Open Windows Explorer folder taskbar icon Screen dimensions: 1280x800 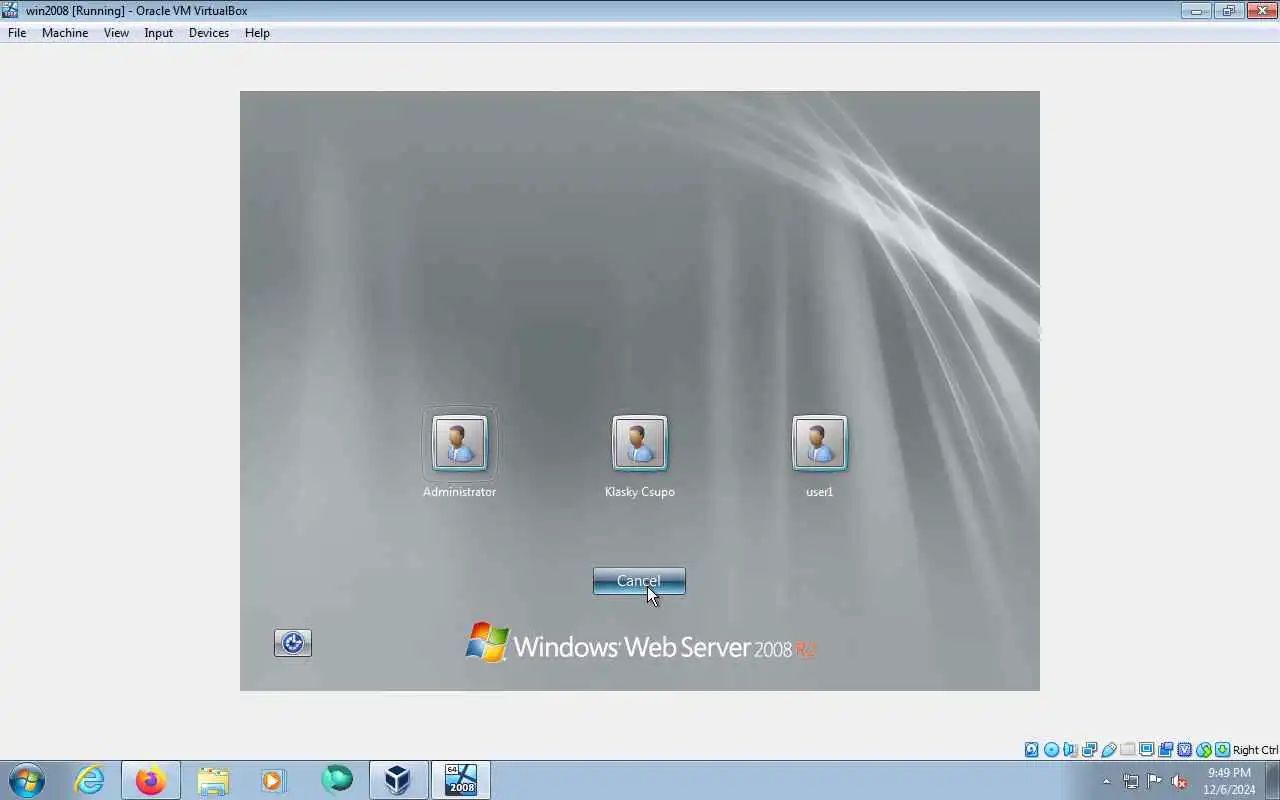point(213,780)
